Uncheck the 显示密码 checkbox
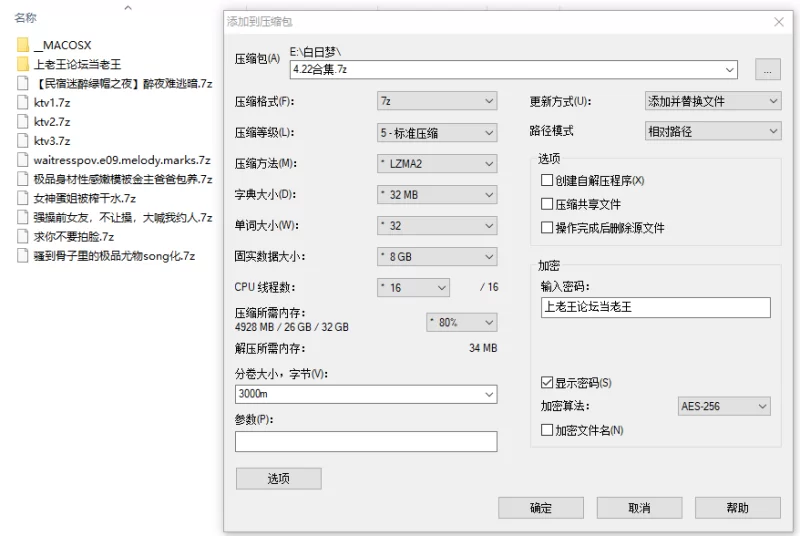The image size is (800, 536). click(546, 382)
